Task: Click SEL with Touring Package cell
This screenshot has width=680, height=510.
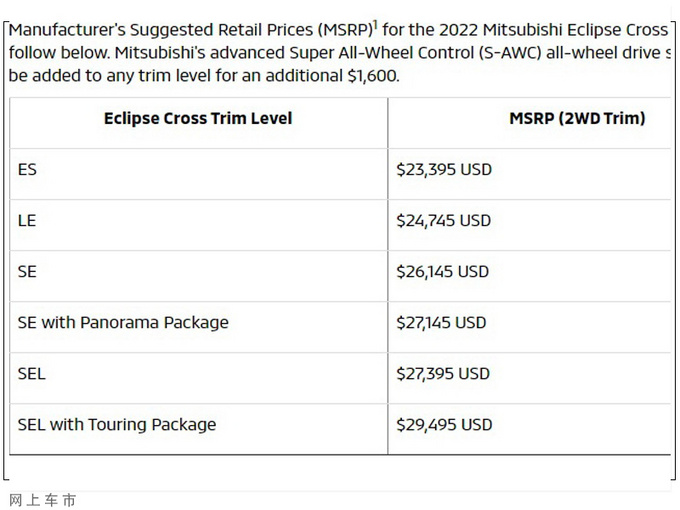Action: pyautogui.click(x=117, y=425)
